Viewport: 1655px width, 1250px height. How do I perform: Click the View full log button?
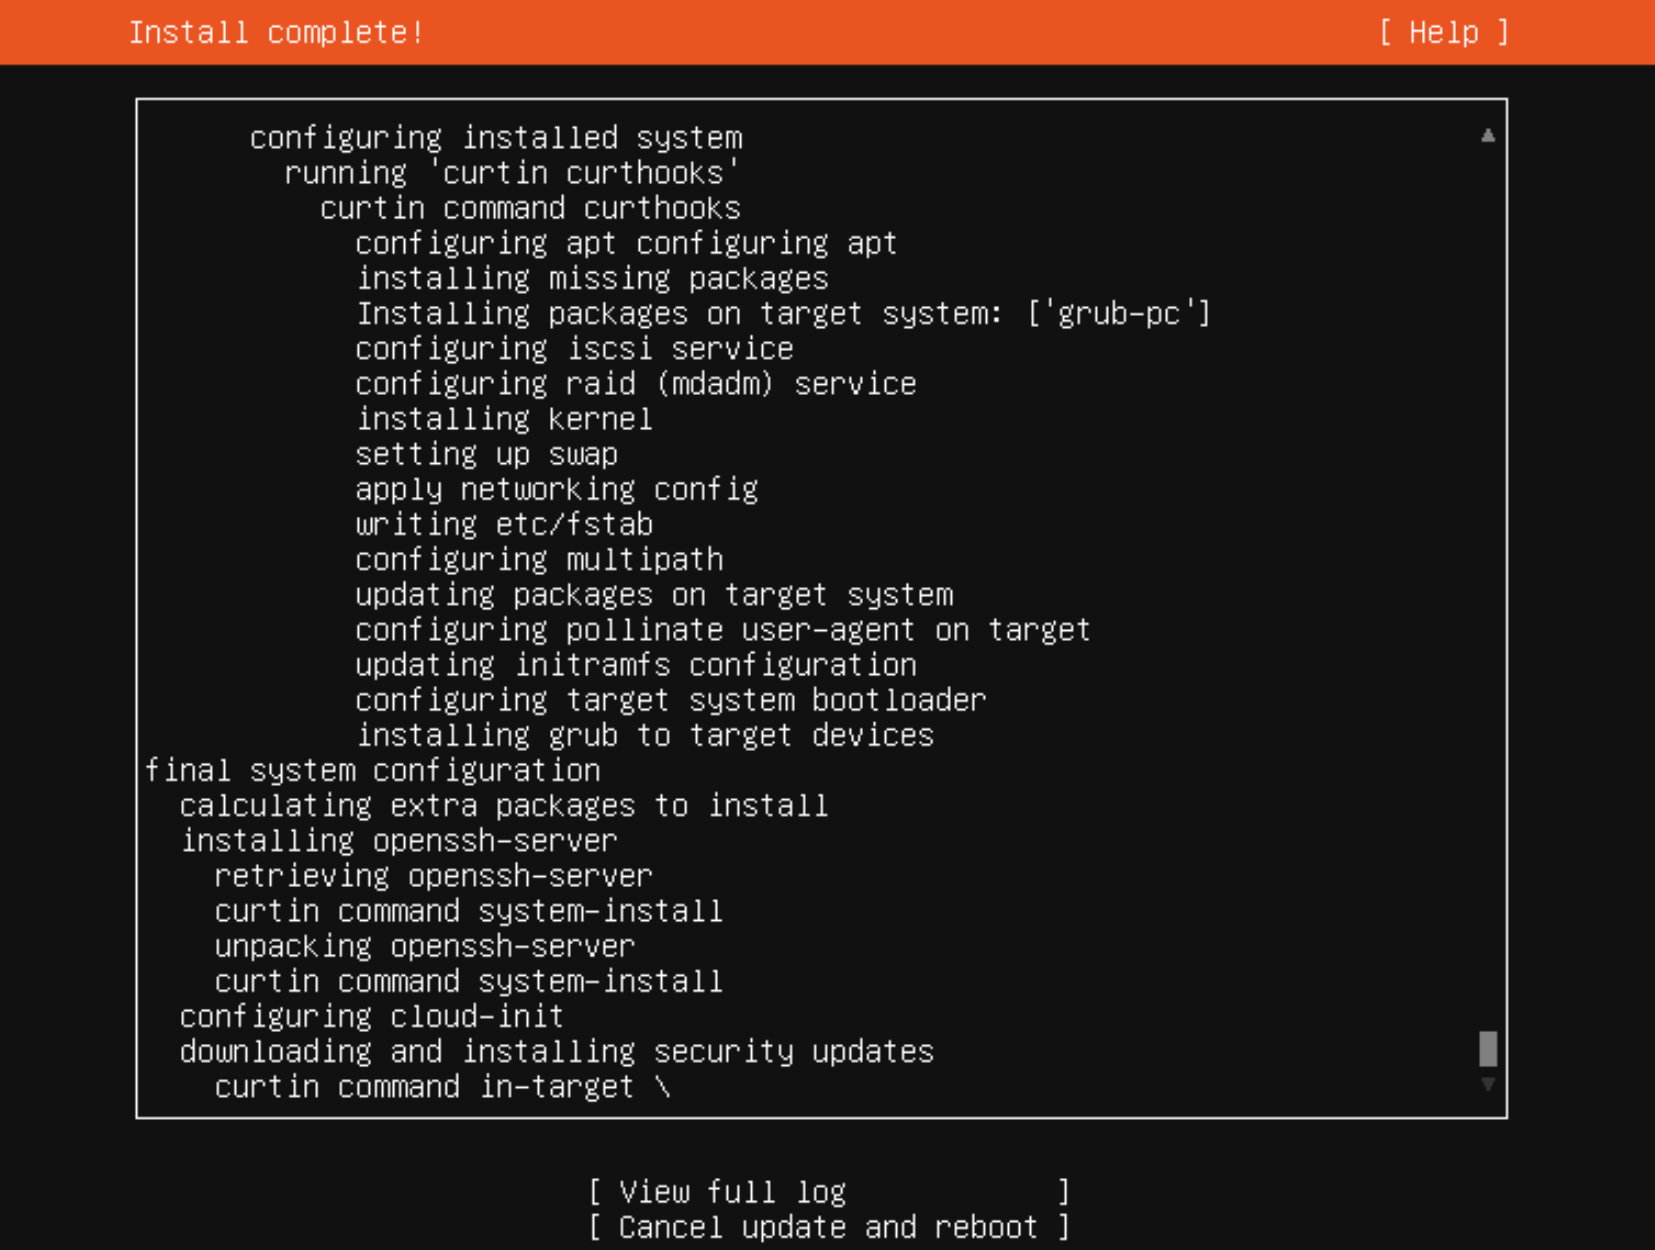[x=830, y=1191]
